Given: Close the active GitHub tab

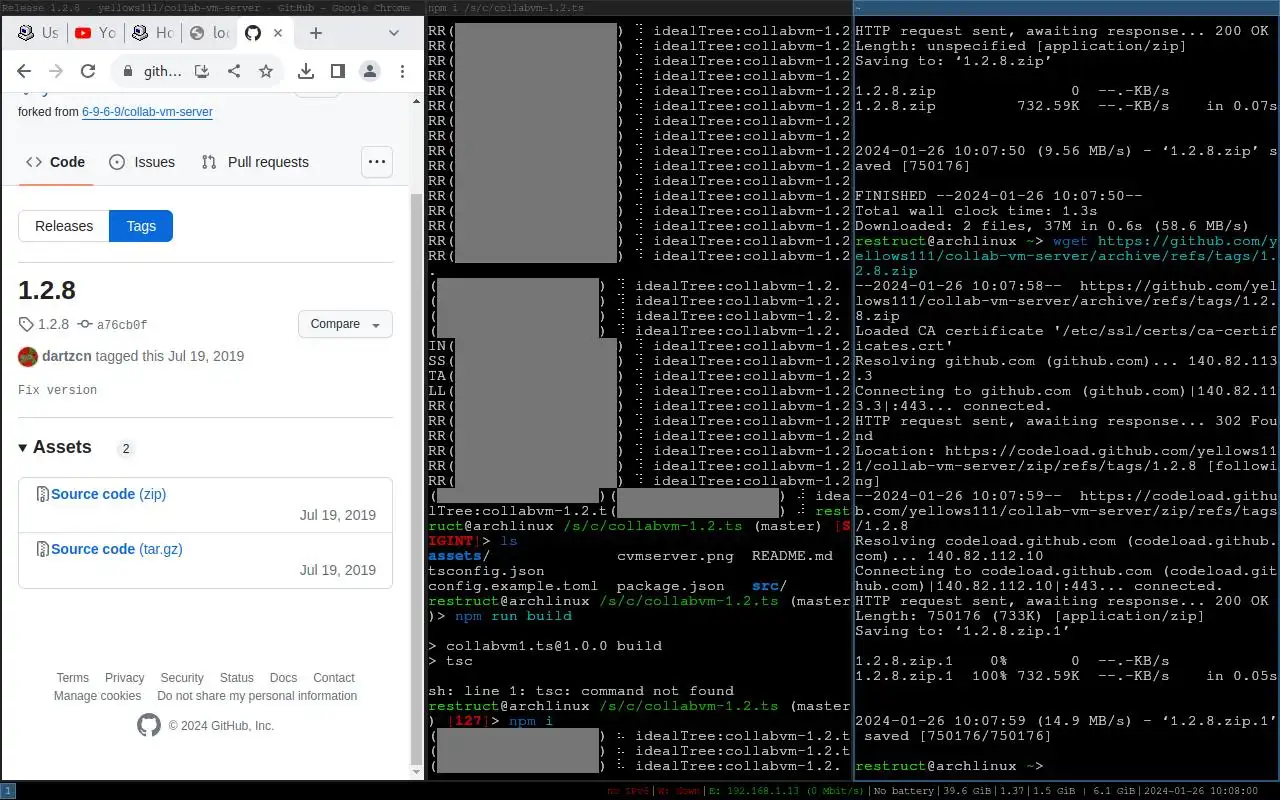Looking at the screenshot, I should [x=277, y=33].
